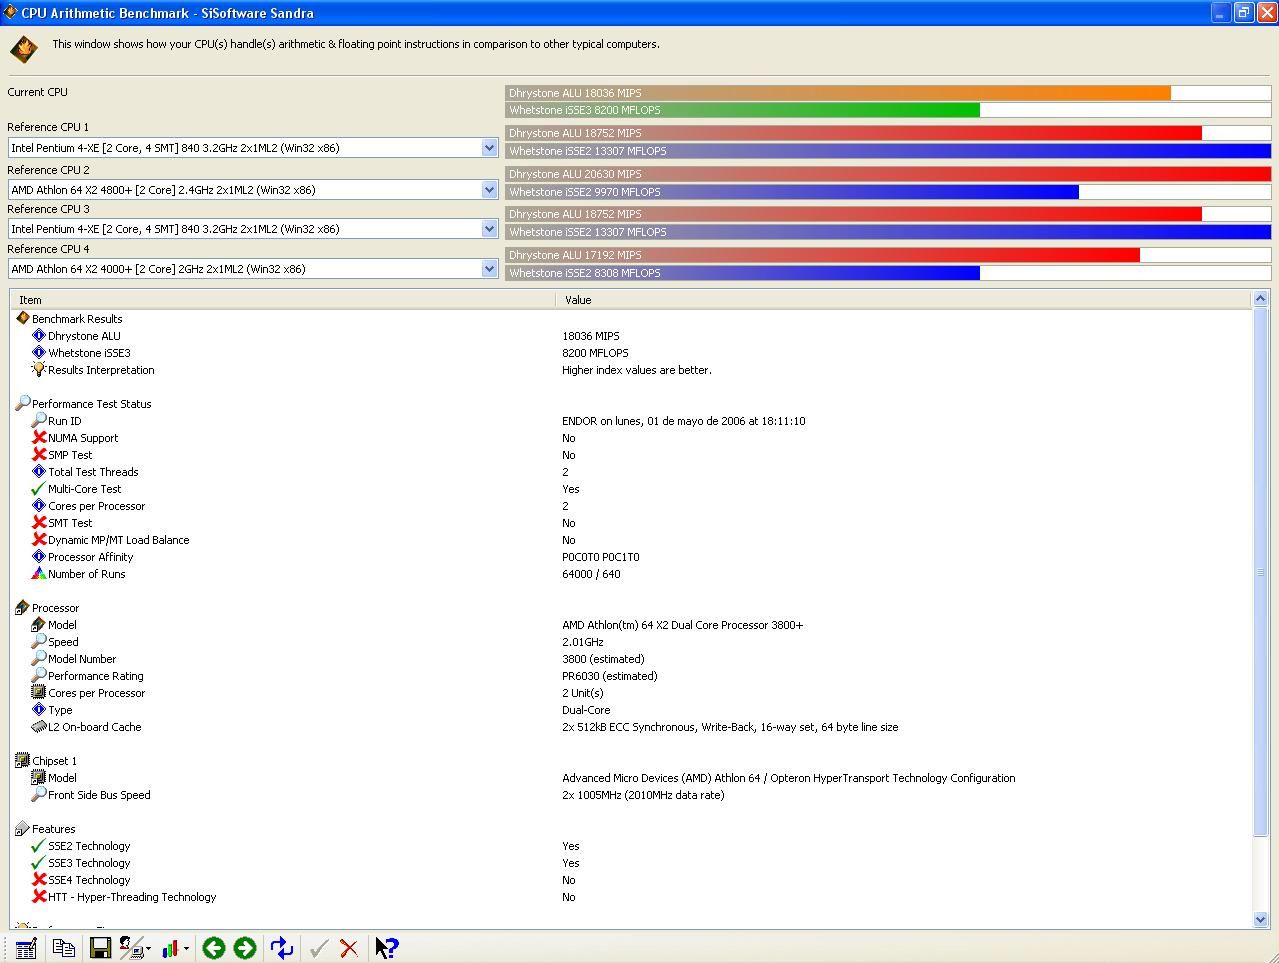Viewport: 1279px width, 963px height.
Task: Click the Dhrystone ALU 20630 MIPS bar
Action: (x=888, y=174)
